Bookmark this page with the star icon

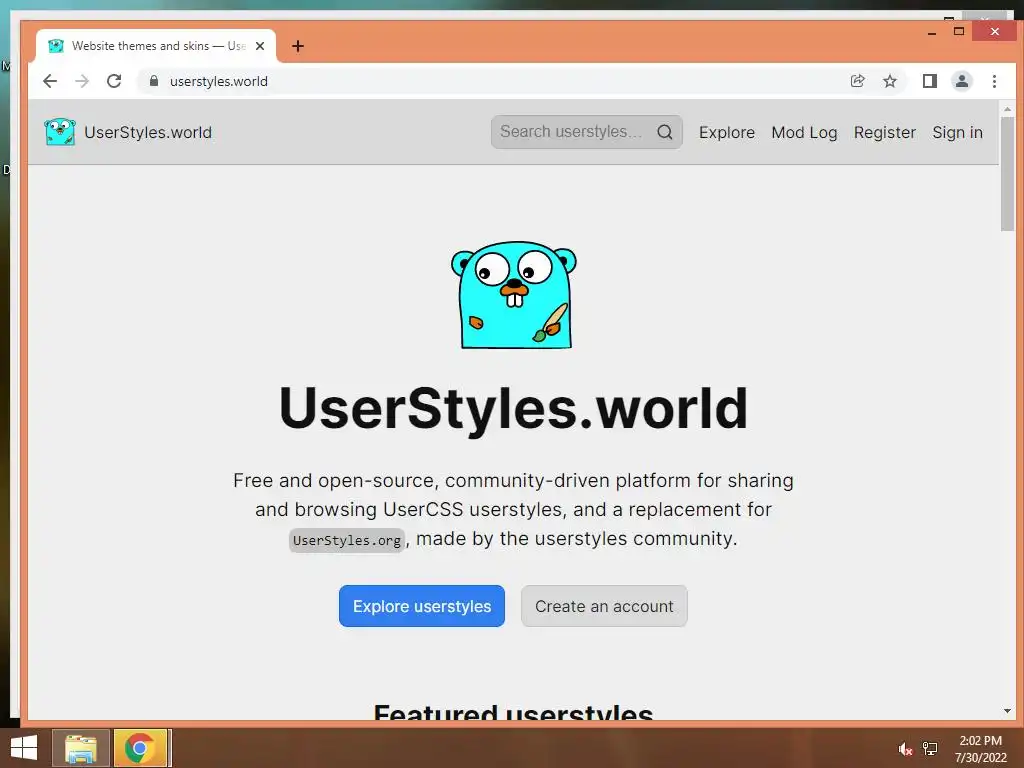point(889,81)
